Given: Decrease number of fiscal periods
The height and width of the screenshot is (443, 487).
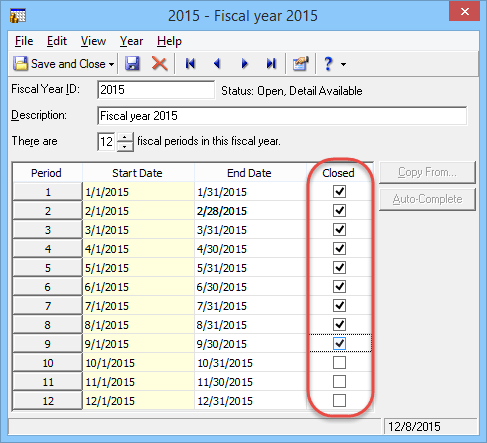Looking at the screenshot, I should [125, 147].
